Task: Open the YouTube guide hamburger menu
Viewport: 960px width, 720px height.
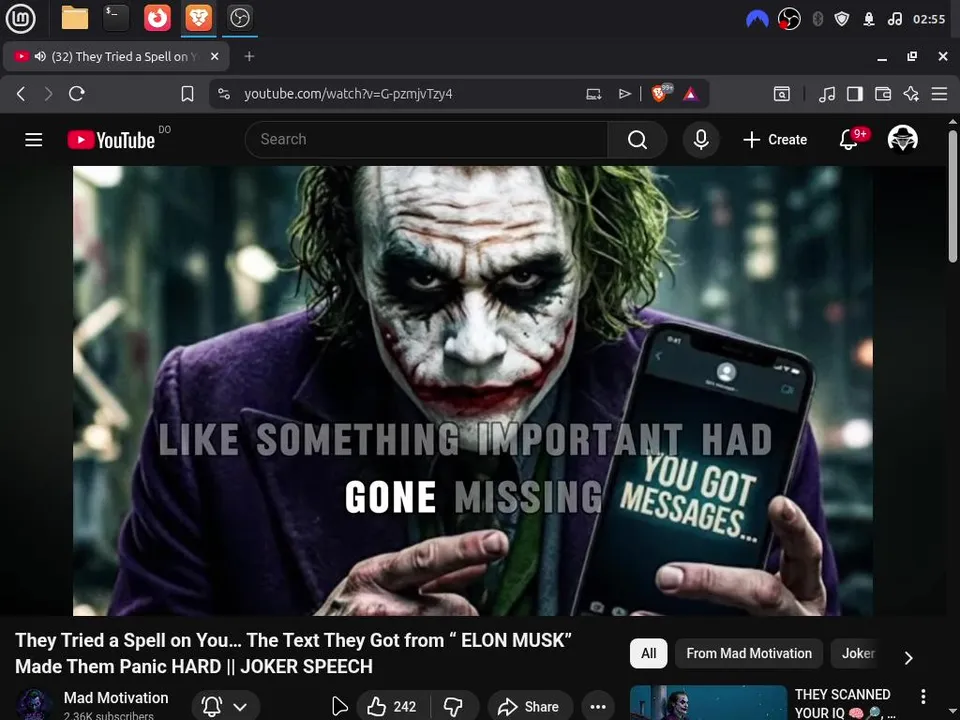Action: (34, 140)
